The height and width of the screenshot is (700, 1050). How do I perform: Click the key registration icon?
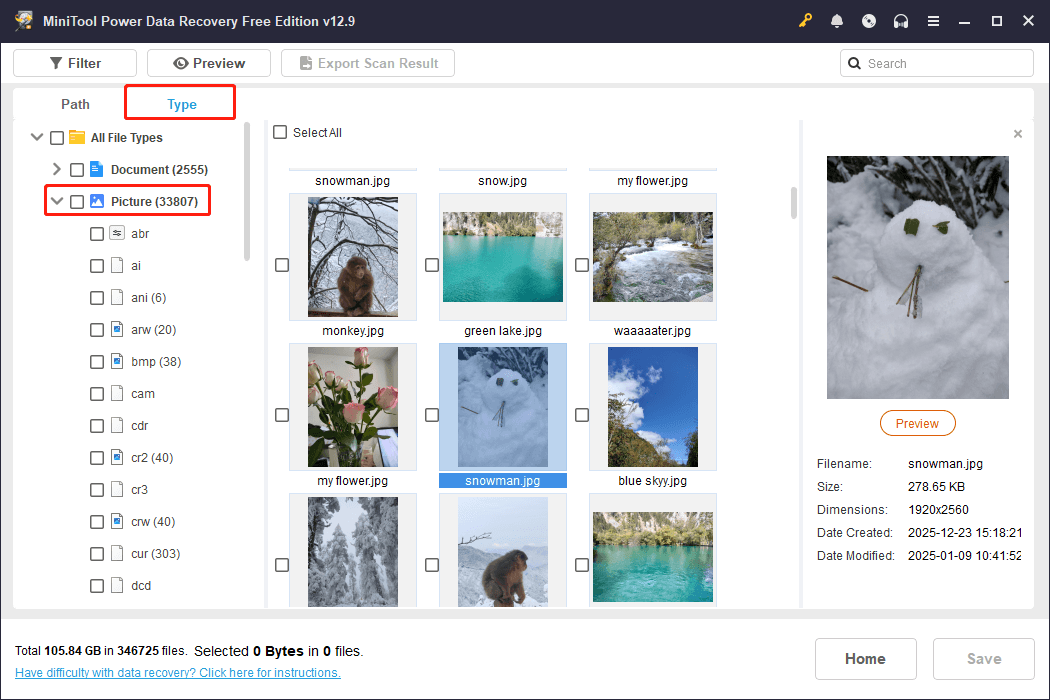805,21
